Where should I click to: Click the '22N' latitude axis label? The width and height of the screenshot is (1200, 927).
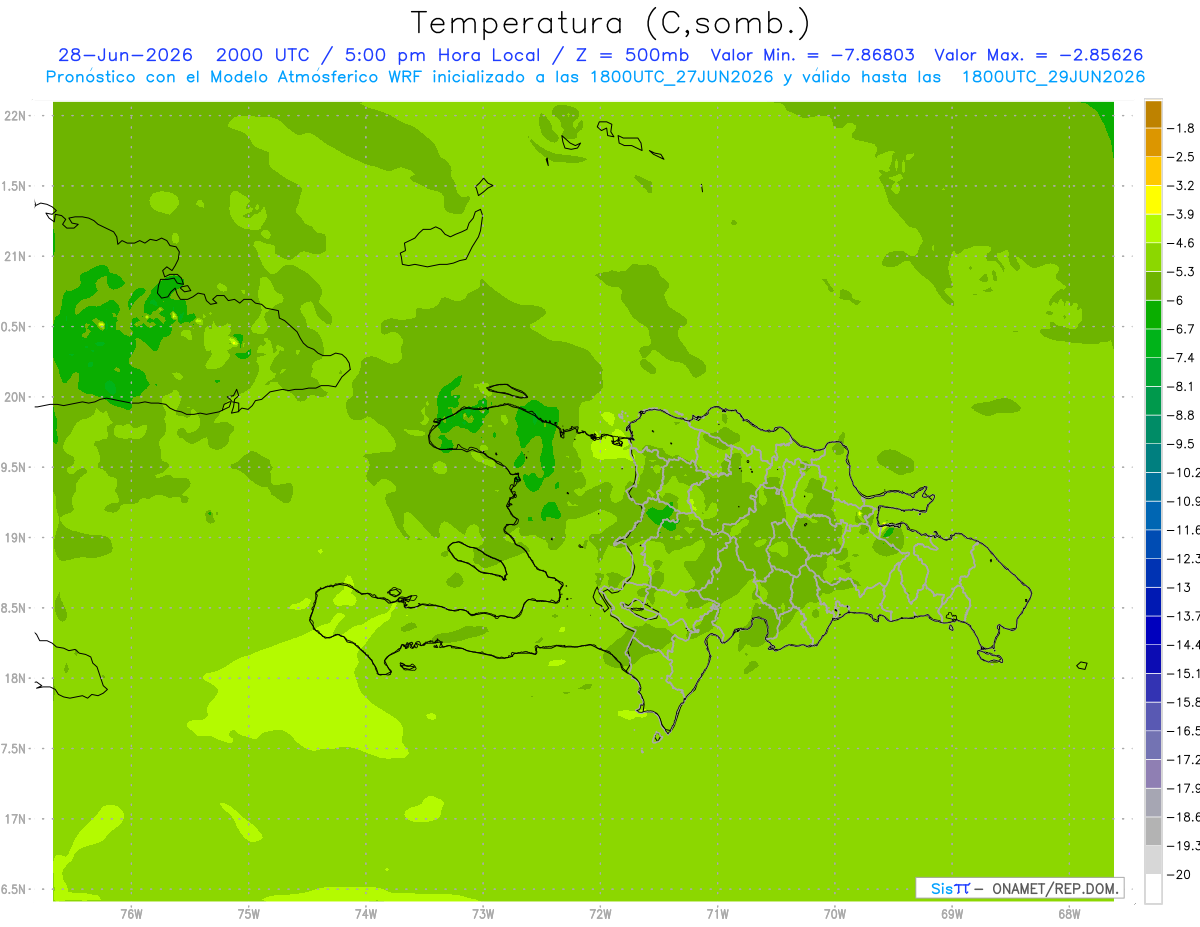click(x=15, y=116)
